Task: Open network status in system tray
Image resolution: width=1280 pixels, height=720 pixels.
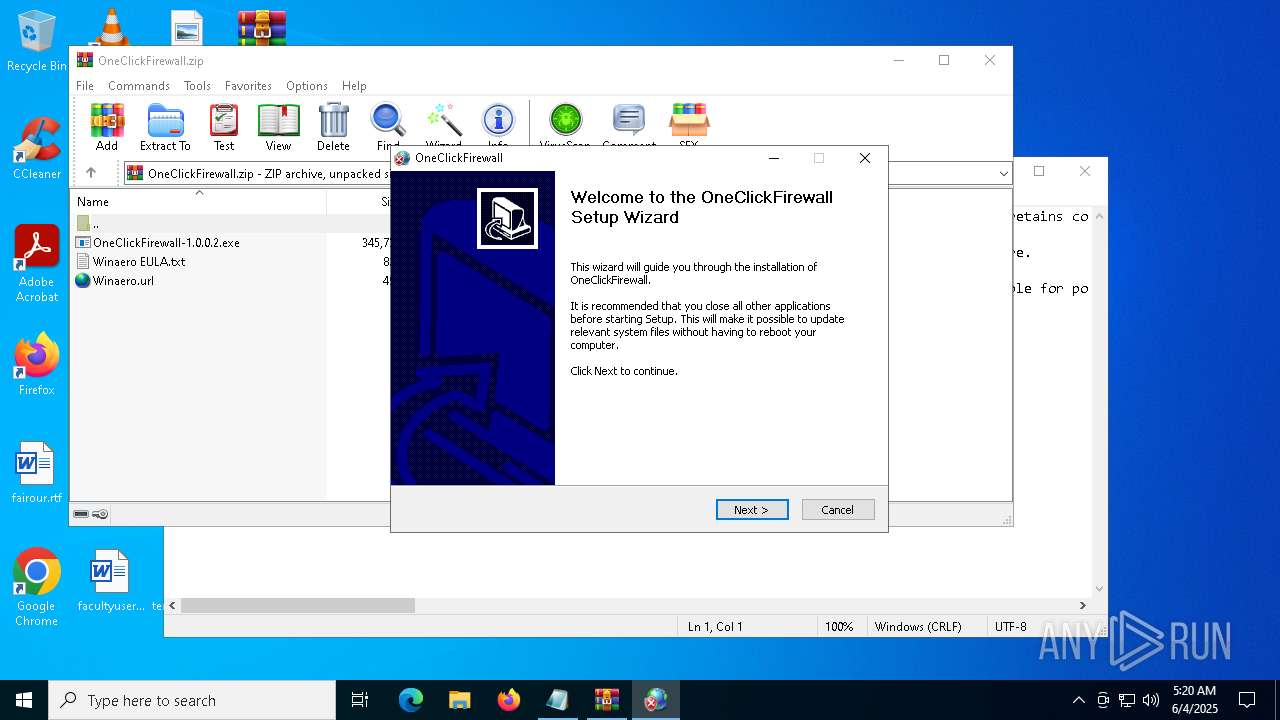Action: click(x=1127, y=700)
